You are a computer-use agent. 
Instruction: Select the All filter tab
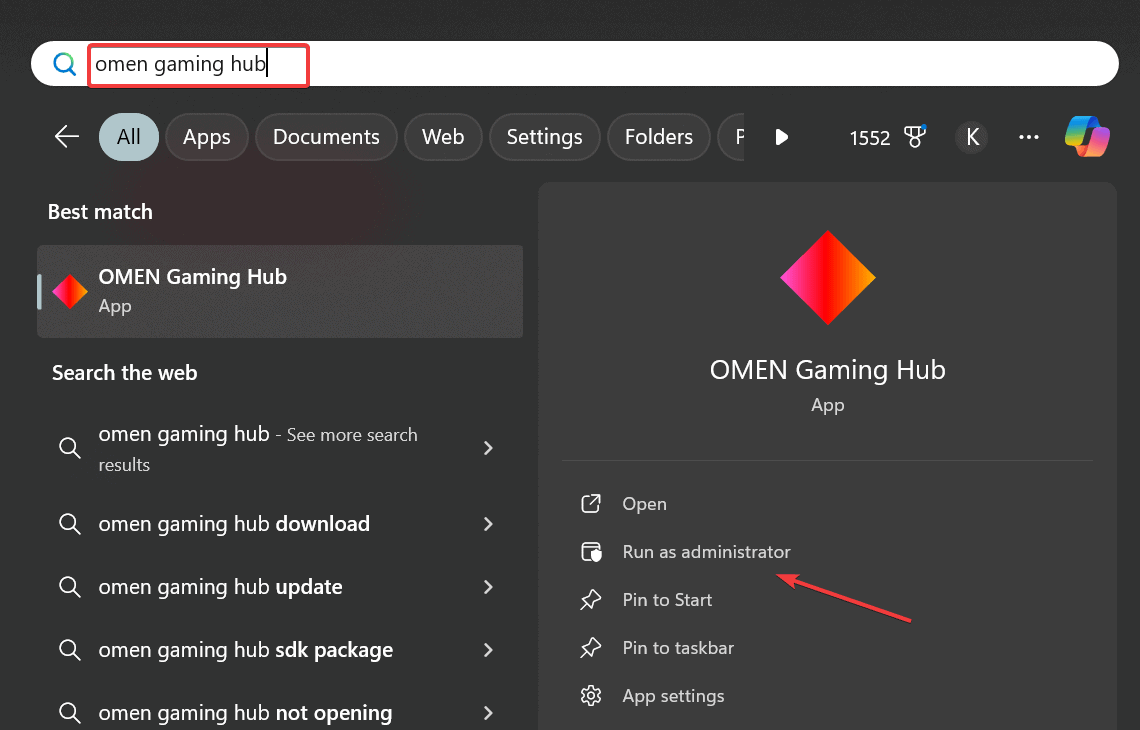pos(129,137)
